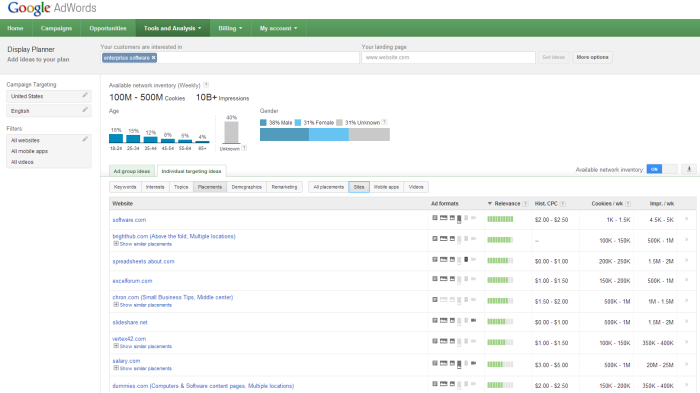The width and height of the screenshot is (700, 393).
Task: Expand similar placements under brighthub.com
Action: click(143, 244)
